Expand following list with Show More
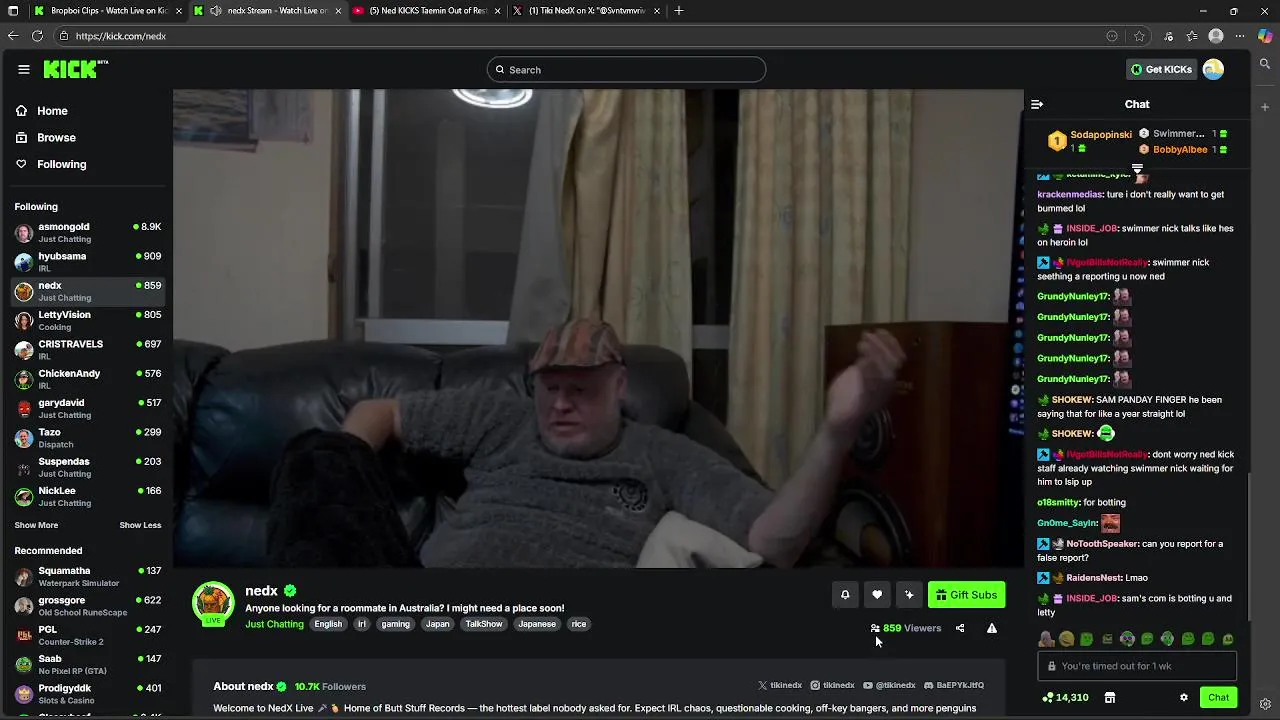Viewport: 1280px width, 720px height. coord(36,525)
